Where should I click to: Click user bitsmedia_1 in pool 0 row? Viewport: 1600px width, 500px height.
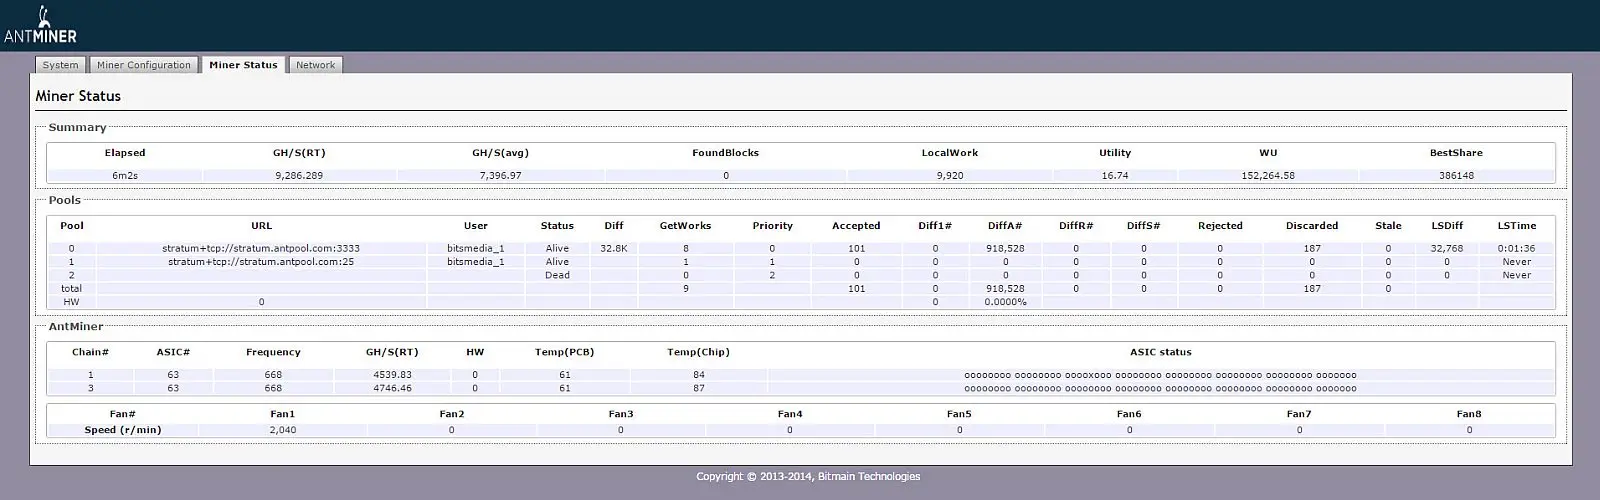(476, 248)
